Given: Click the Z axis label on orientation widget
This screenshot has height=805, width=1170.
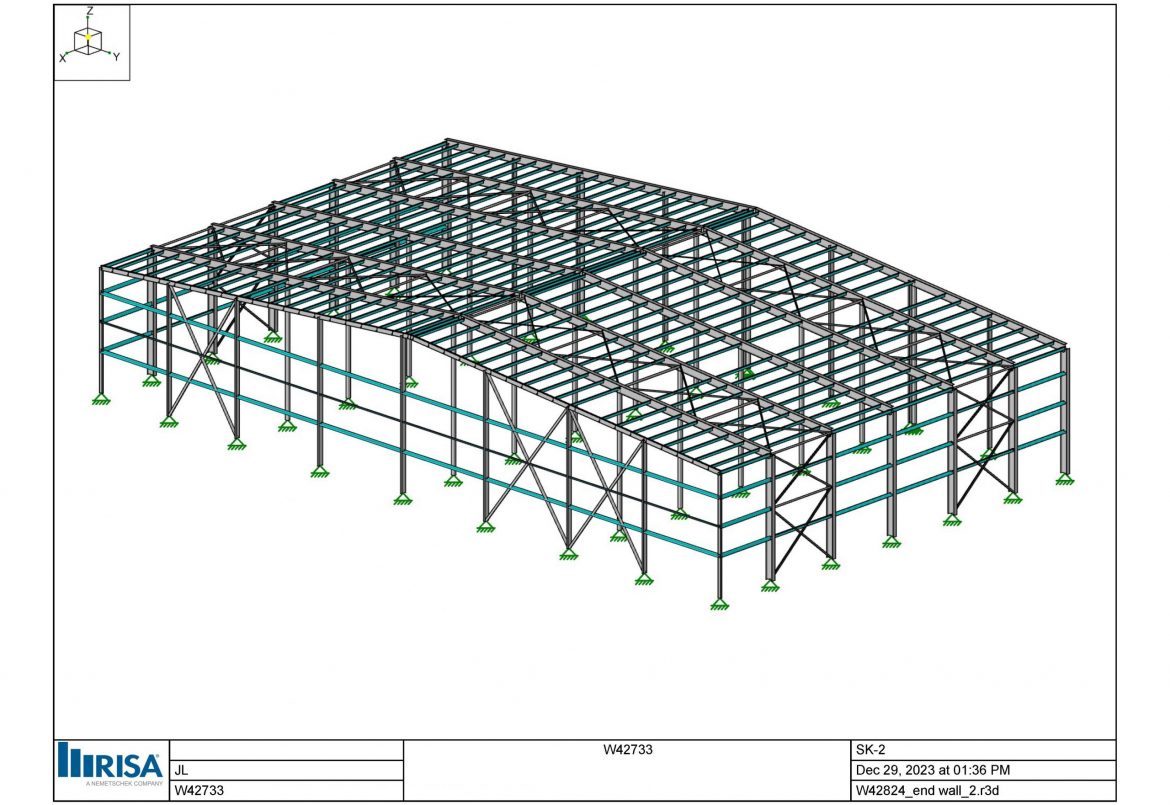Looking at the screenshot, I should pyautogui.click(x=90, y=11).
